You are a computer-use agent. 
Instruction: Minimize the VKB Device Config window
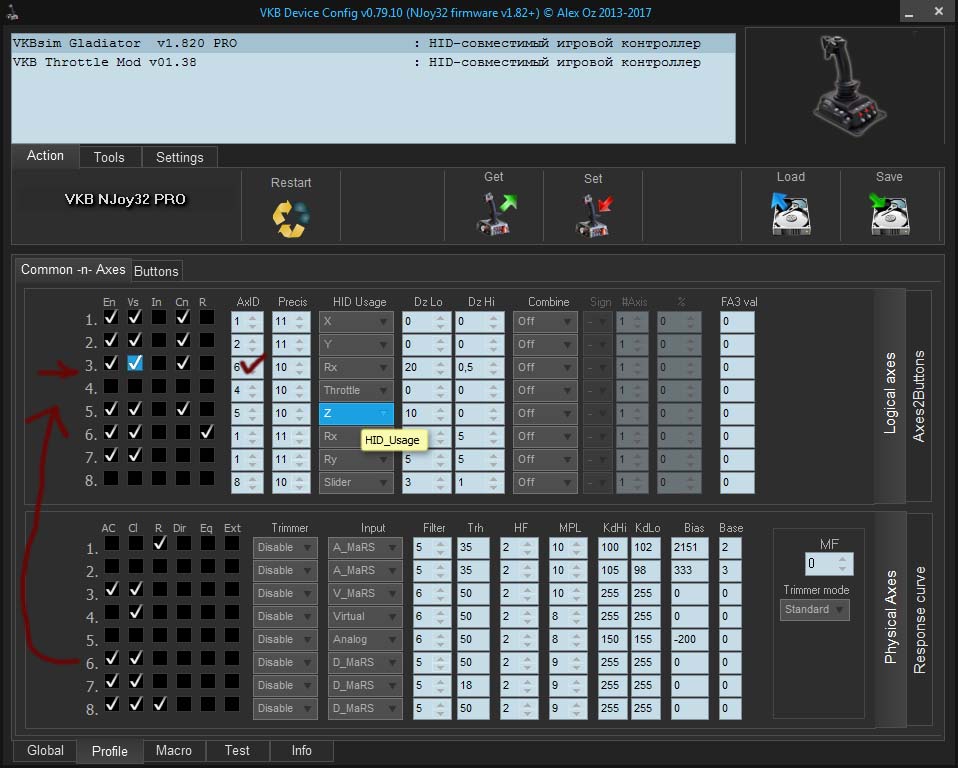tap(909, 12)
